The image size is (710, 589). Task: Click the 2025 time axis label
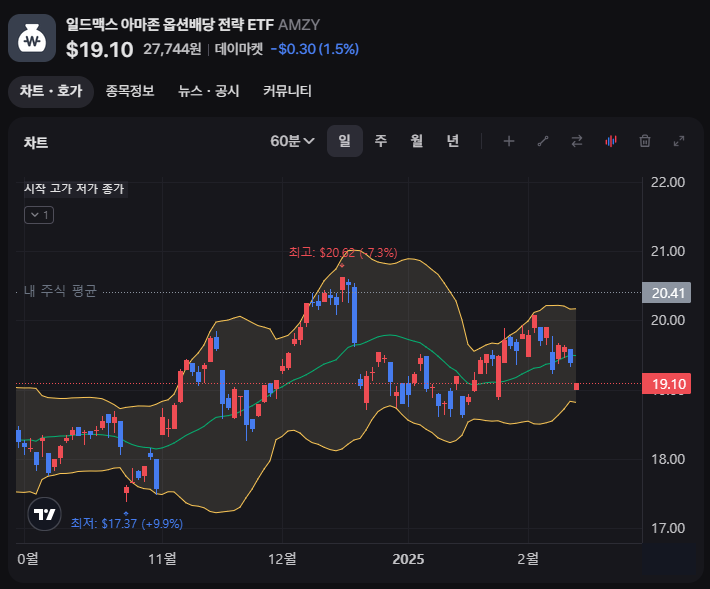[x=408, y=559]
